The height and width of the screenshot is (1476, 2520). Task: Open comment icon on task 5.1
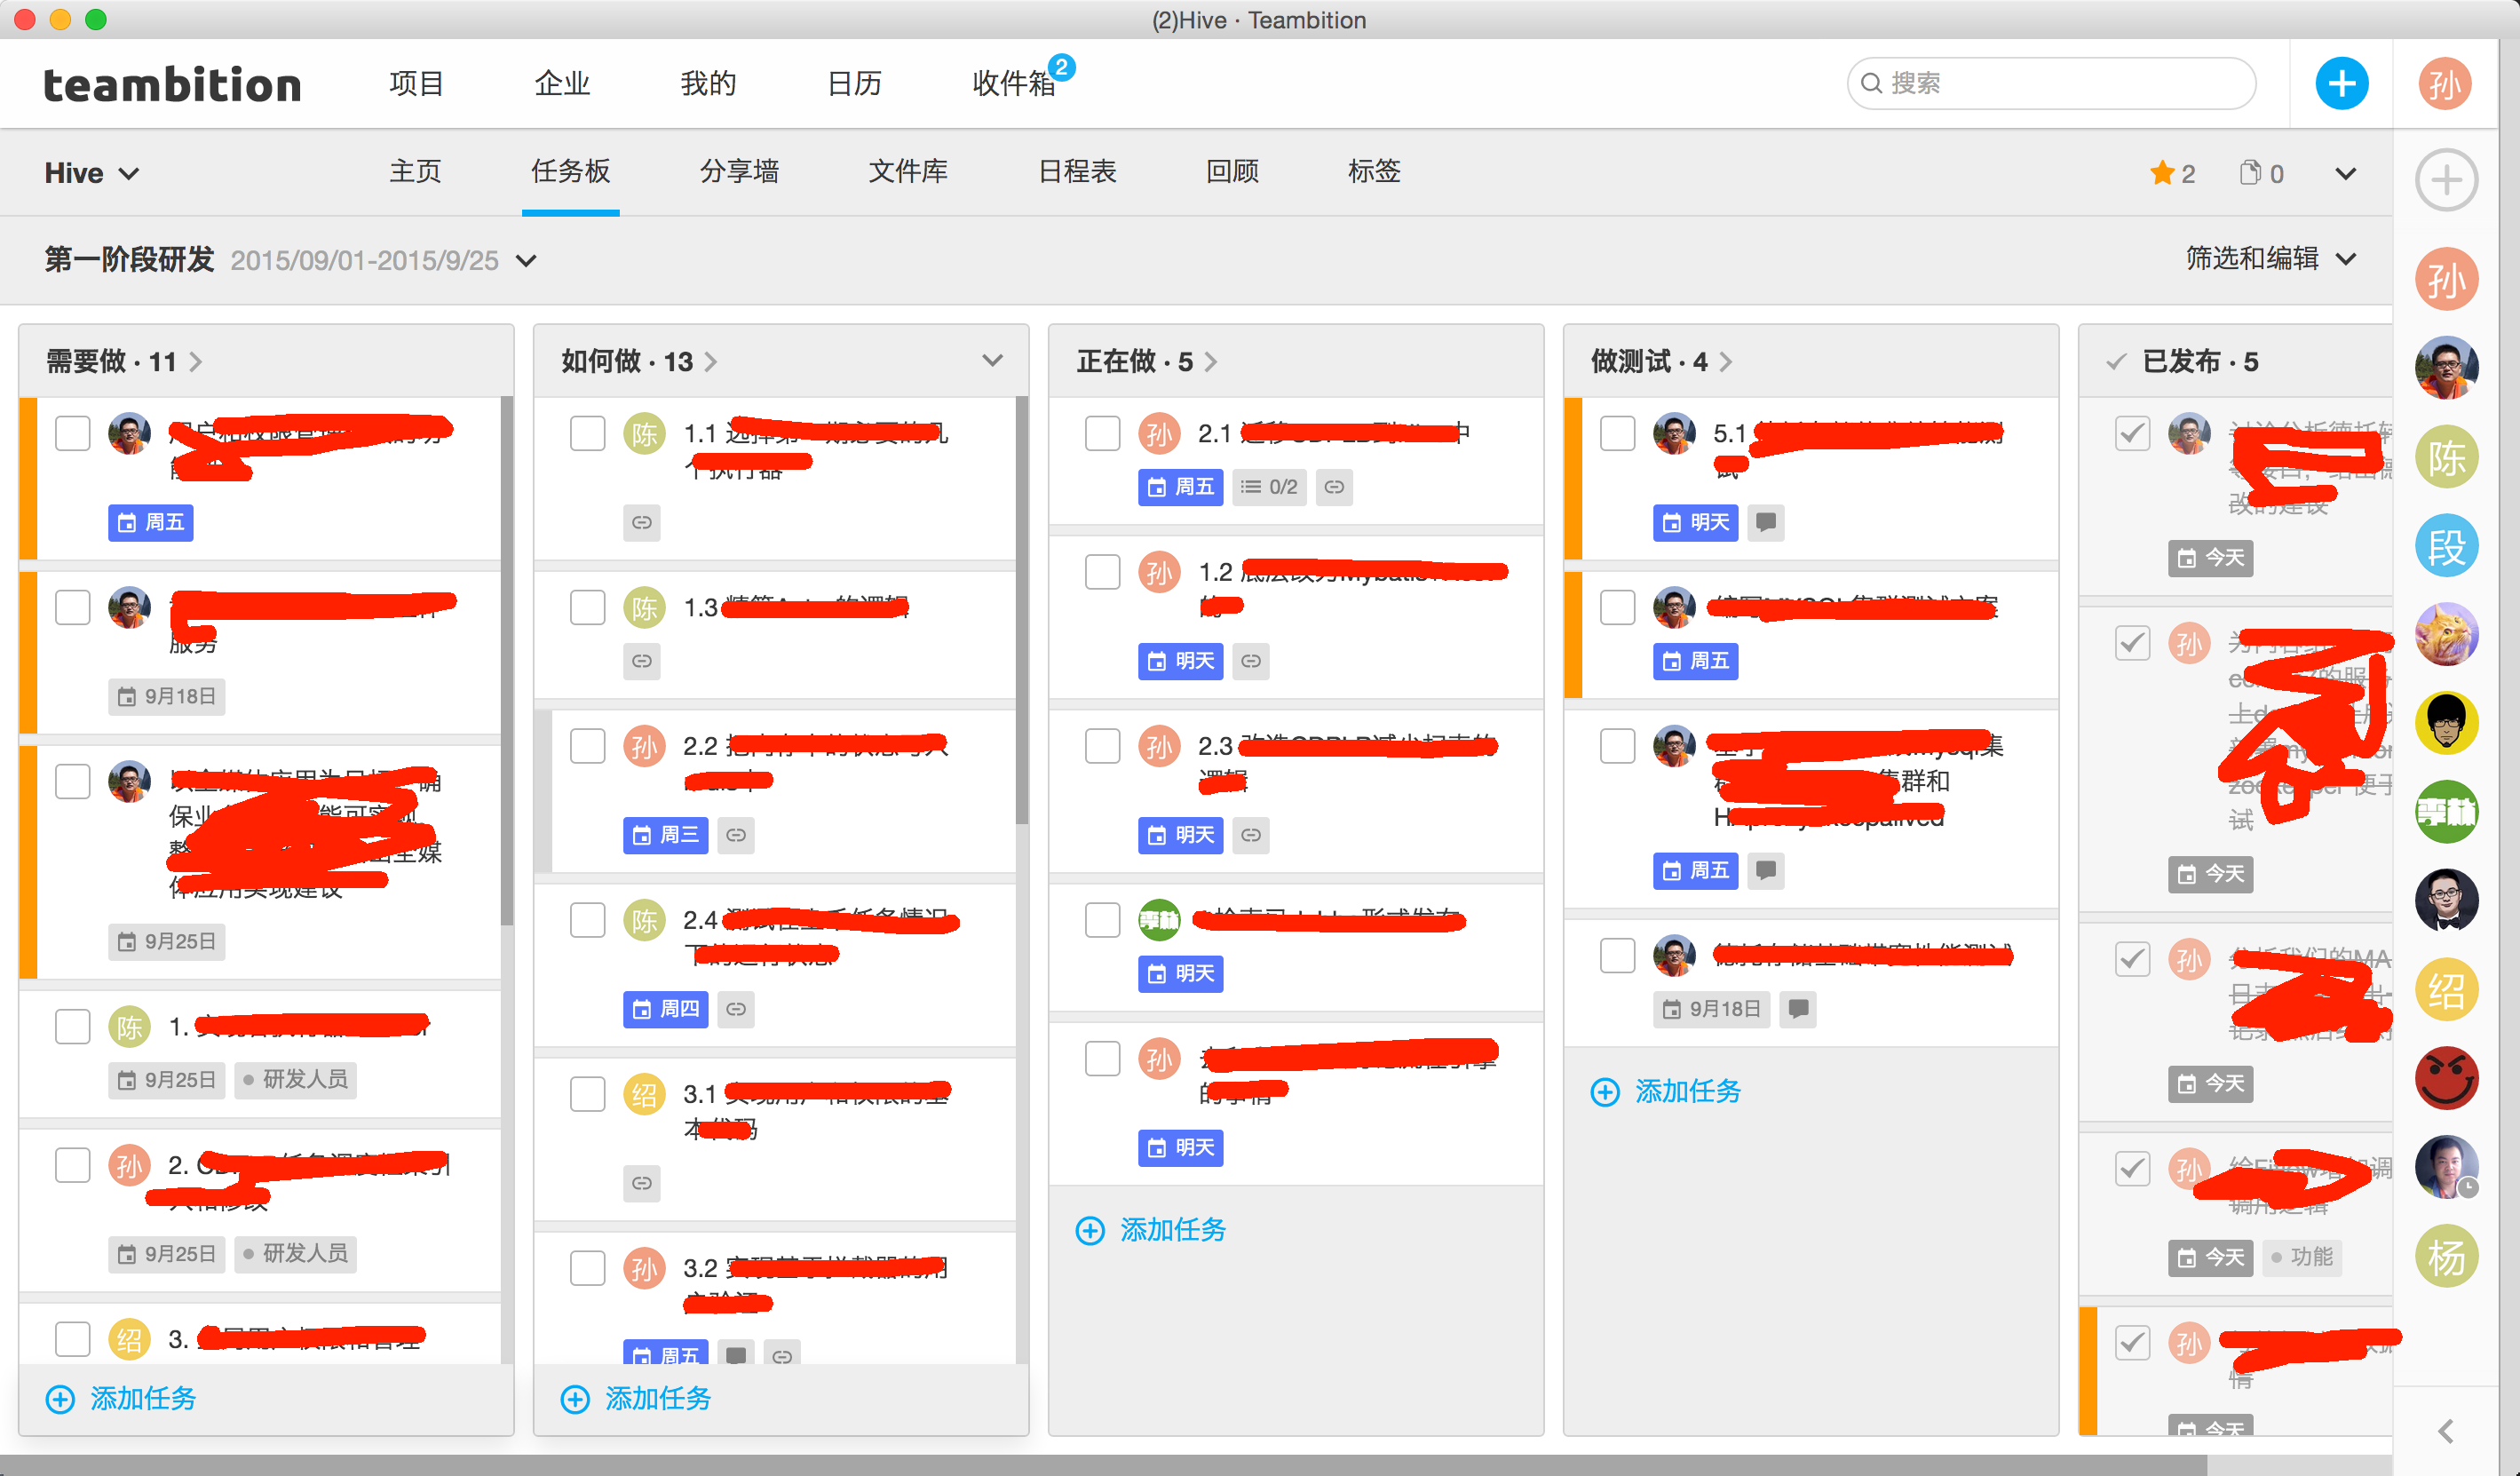click(1766, 522)
